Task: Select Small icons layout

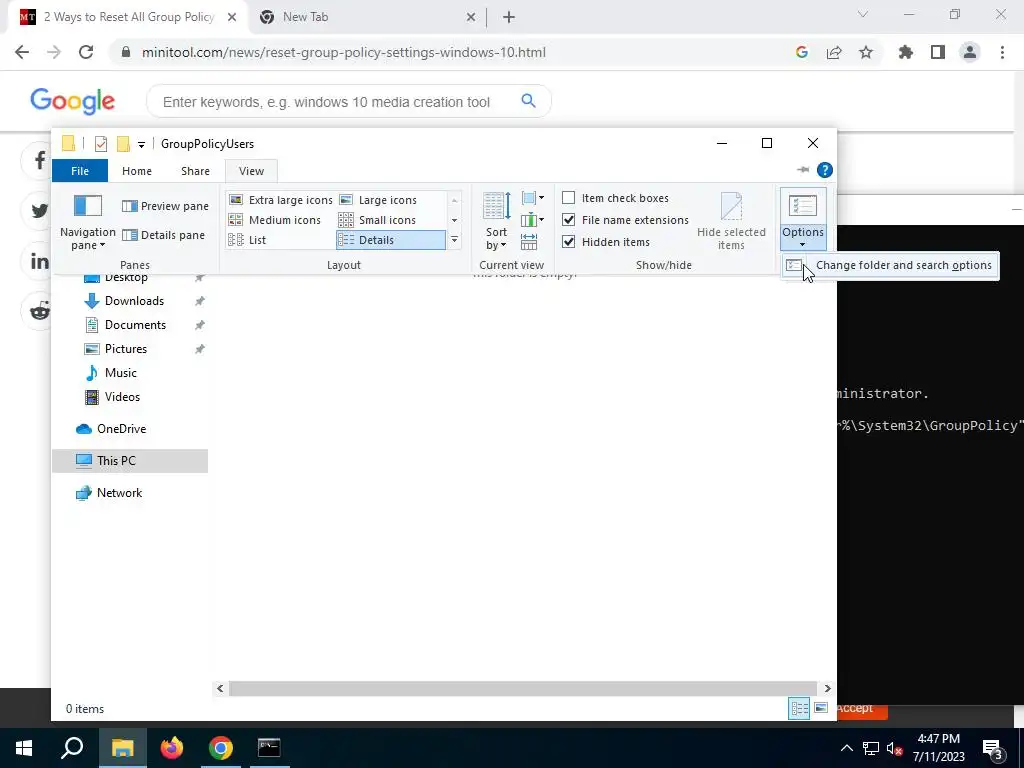Action: coord(377,220)
